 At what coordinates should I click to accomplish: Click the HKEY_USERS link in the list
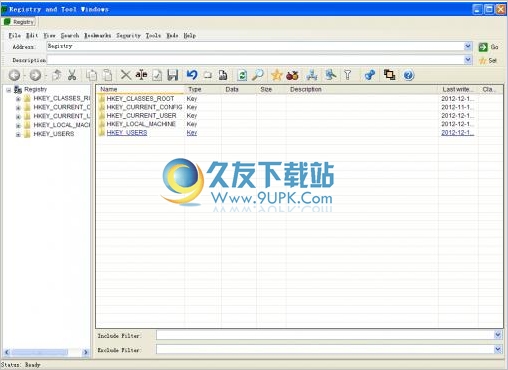tap(127, 133)
